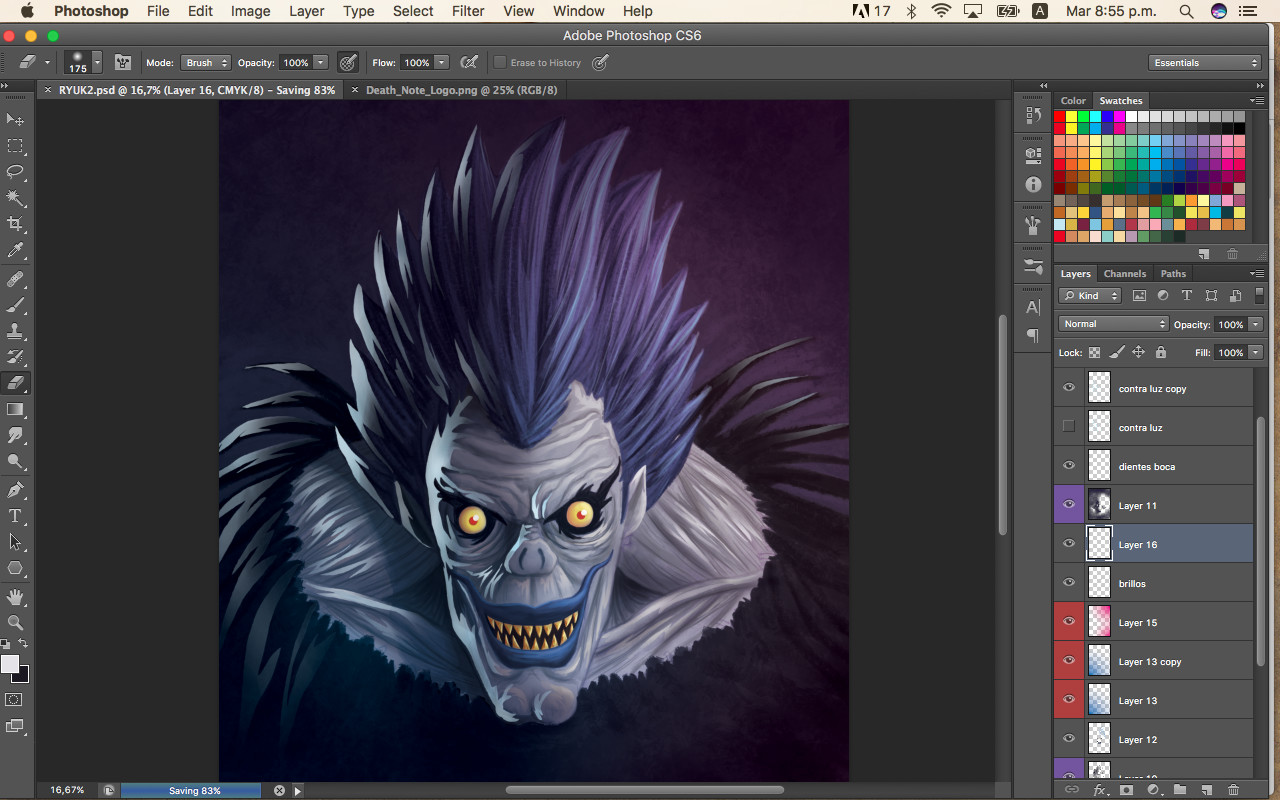Pick the red swatch in Swatches
Viewport: 1280px width, 800px height.
[1060, 117]
